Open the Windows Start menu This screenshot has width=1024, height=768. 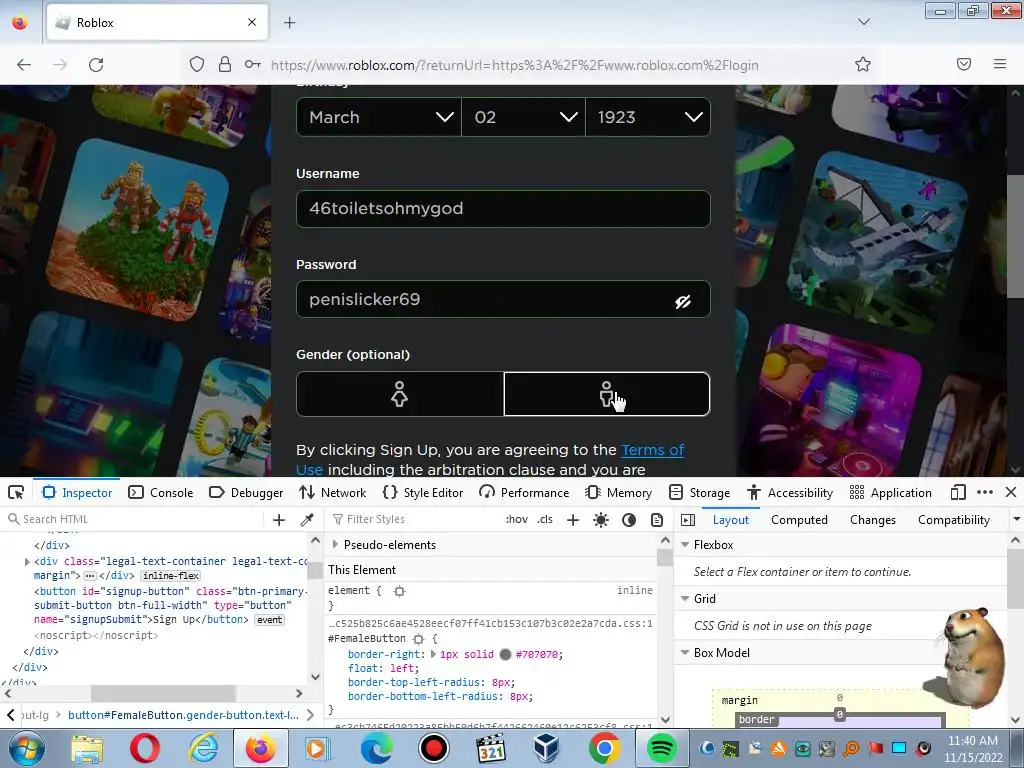(26, 748)
